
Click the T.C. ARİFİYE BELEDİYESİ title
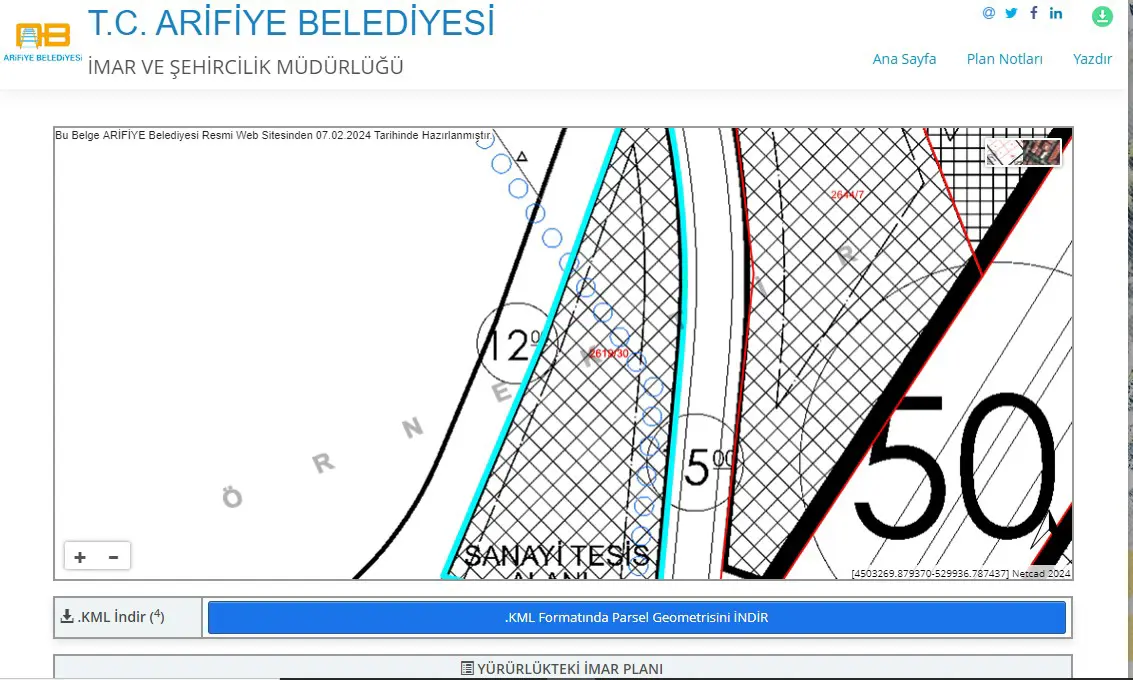coord(291,22)
